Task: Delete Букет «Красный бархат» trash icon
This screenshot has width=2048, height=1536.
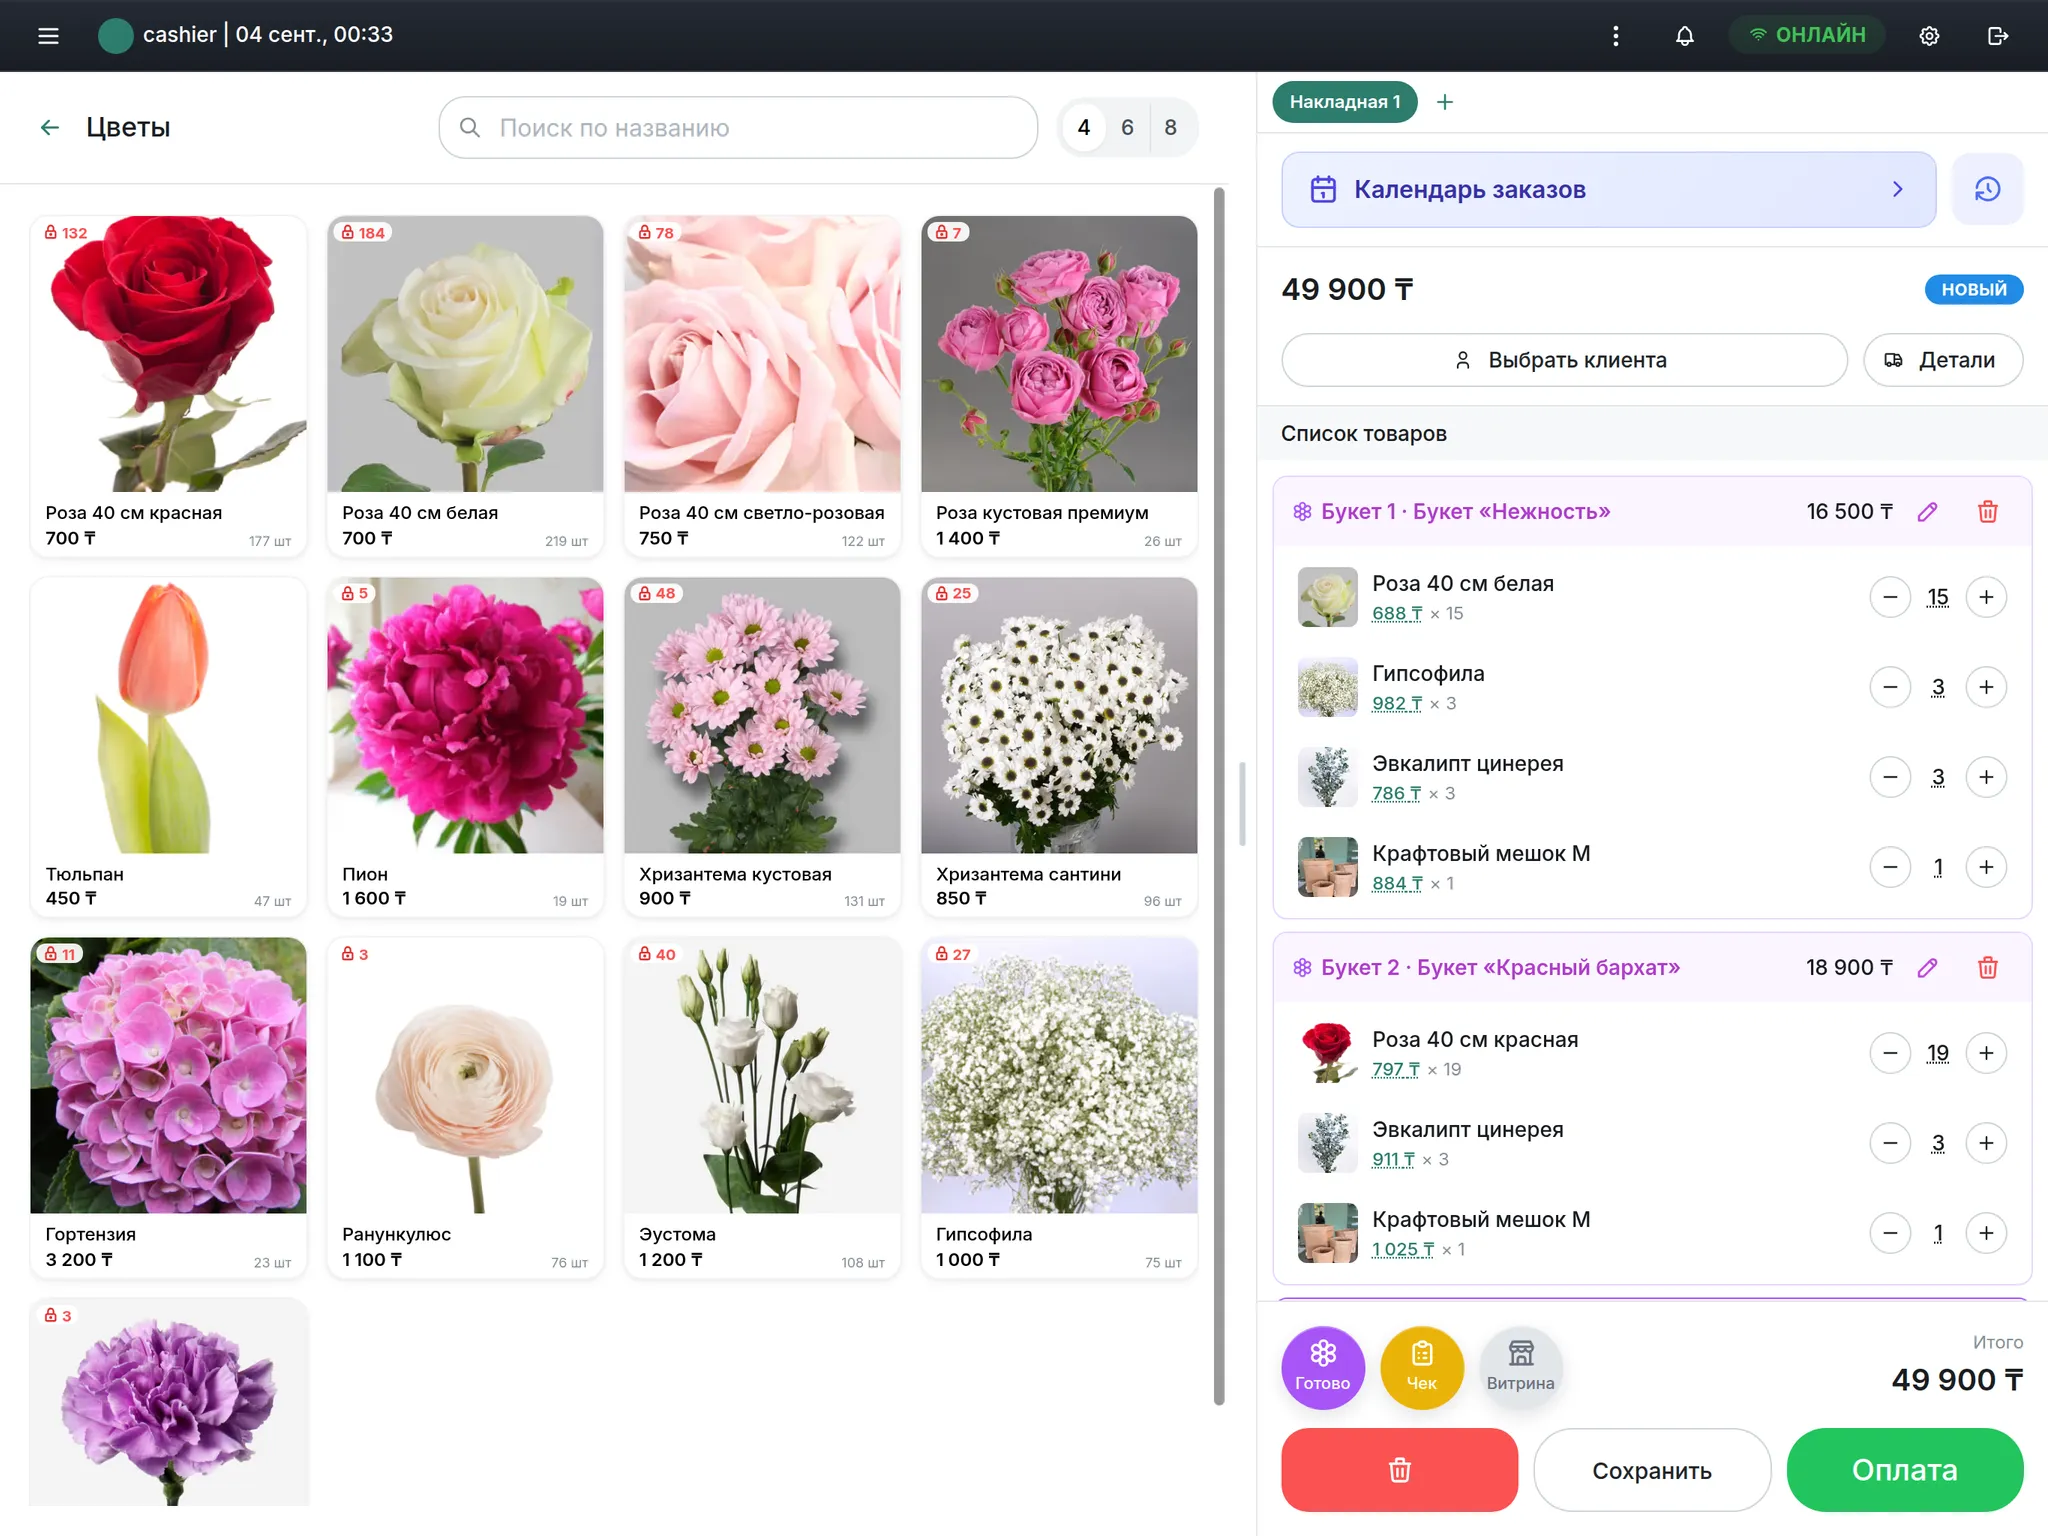Action: coord(1988,968)
